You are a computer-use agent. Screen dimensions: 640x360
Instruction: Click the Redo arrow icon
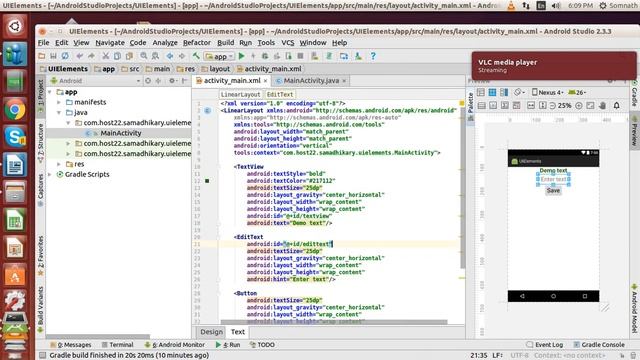91,56
